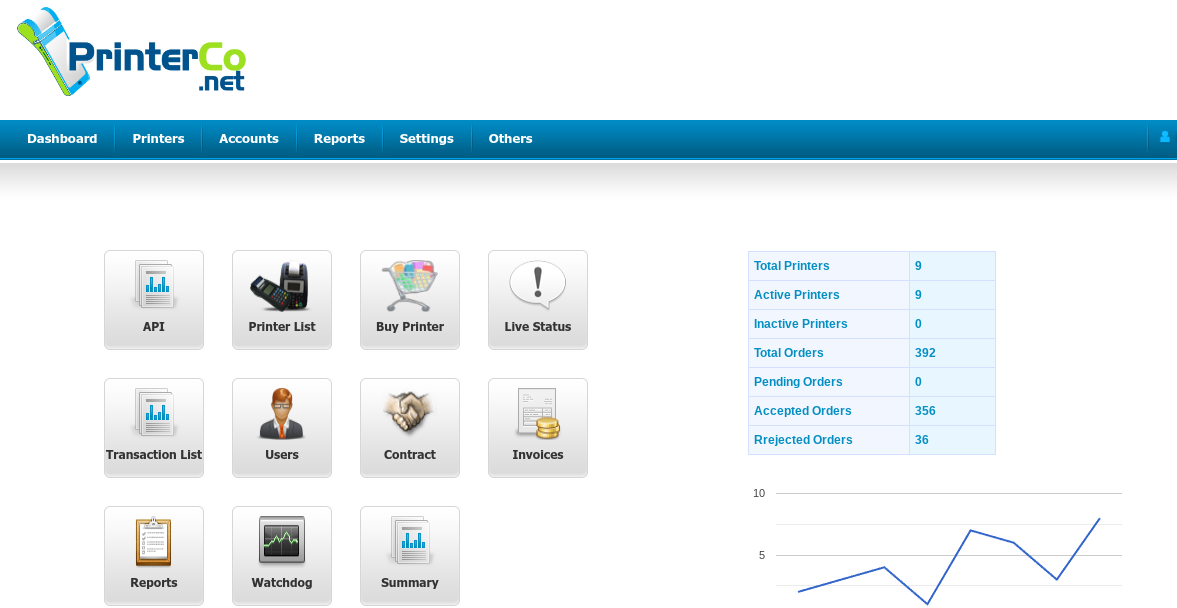Expand the Settings navigation menu
Viewport: 1177px width, 608px height.
coord(426,139)
